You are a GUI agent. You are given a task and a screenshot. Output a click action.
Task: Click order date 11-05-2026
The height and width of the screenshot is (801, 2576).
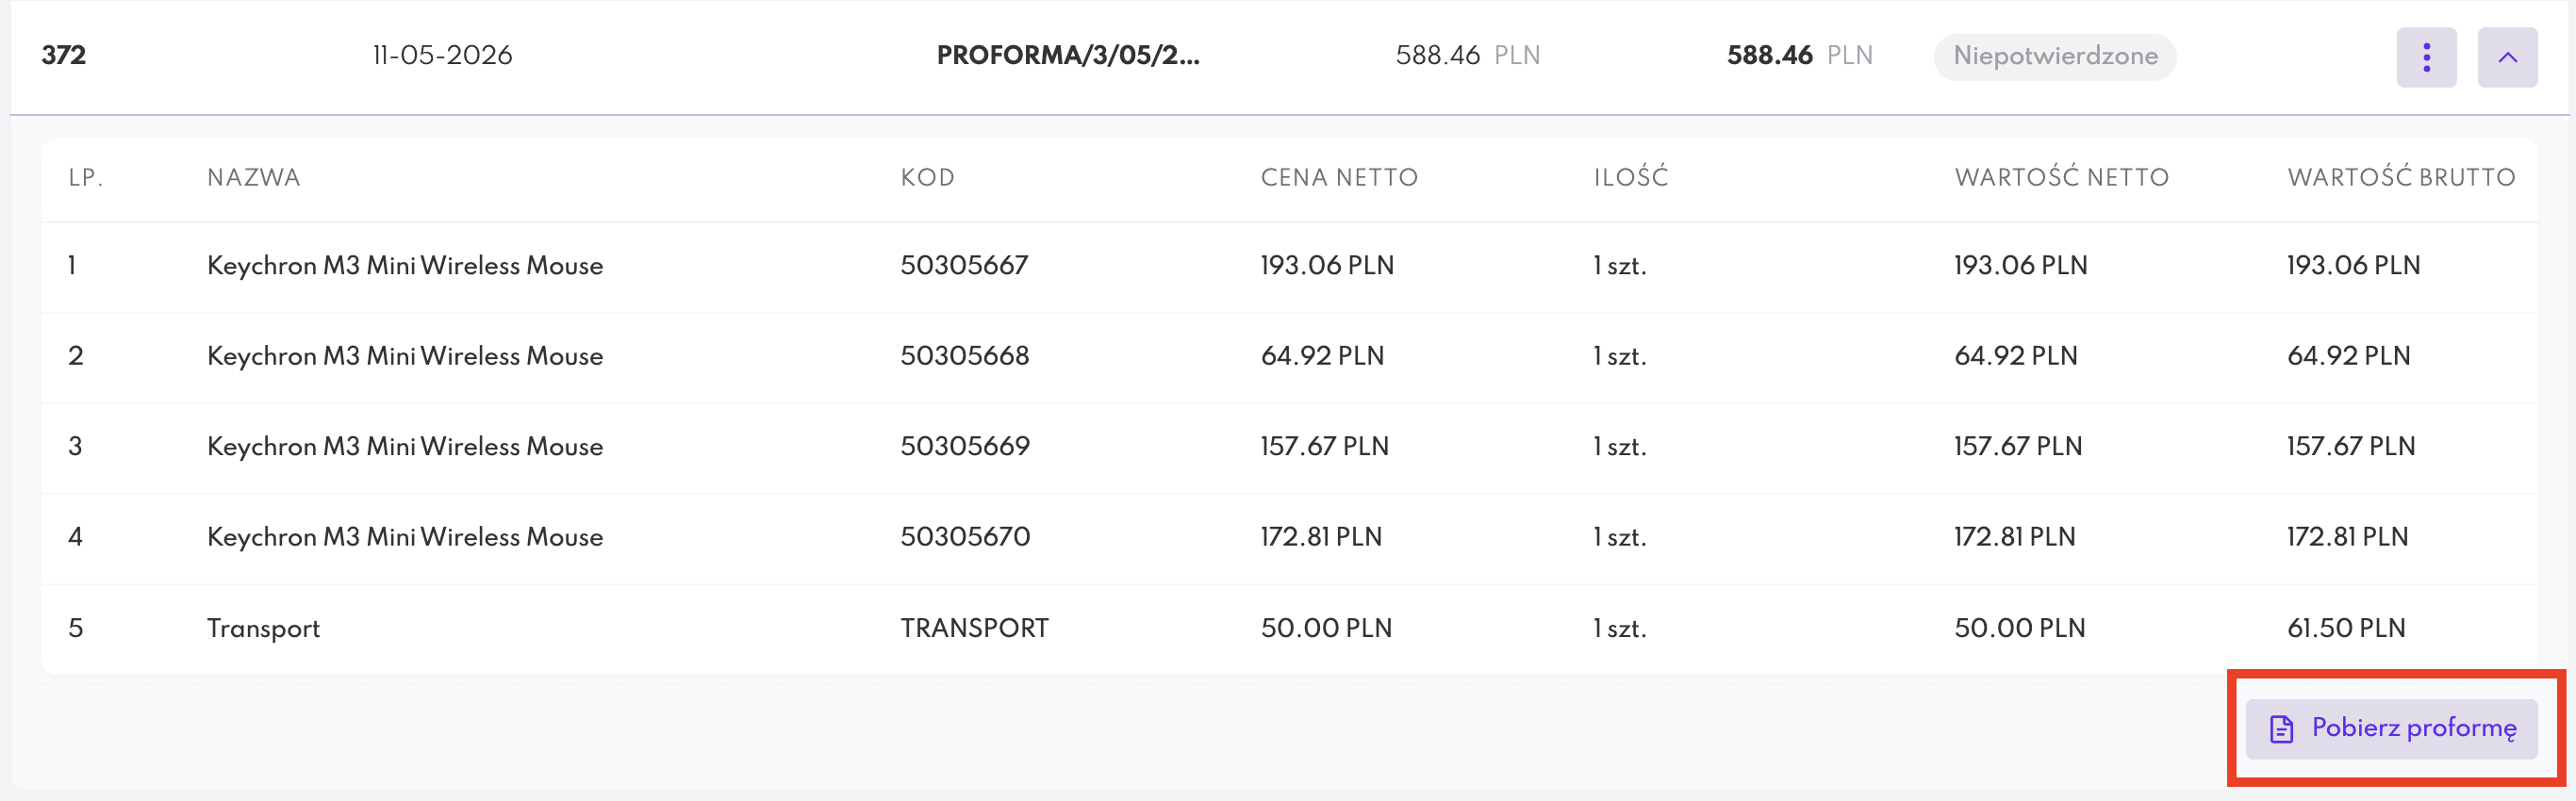click(x=442, y=55)
